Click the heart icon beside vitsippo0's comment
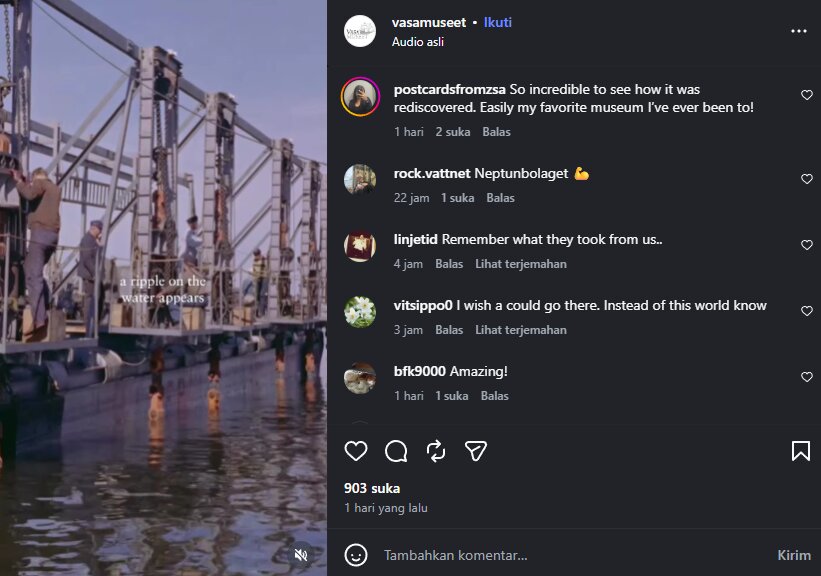The height and width of the screenshot is (576, 821). [807, 311]
